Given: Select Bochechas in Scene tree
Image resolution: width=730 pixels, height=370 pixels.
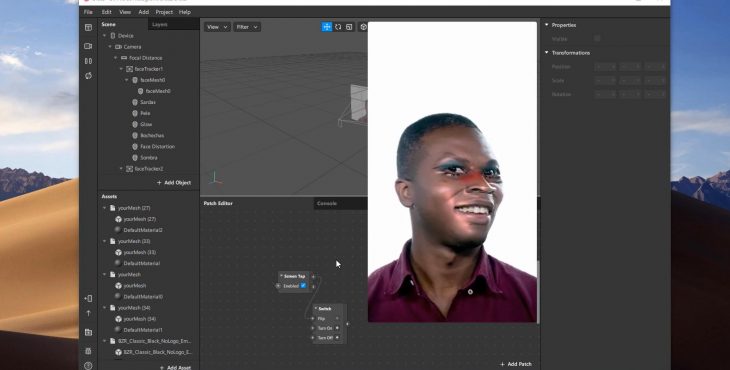Looking at the screenshot, I should (152, 135).
